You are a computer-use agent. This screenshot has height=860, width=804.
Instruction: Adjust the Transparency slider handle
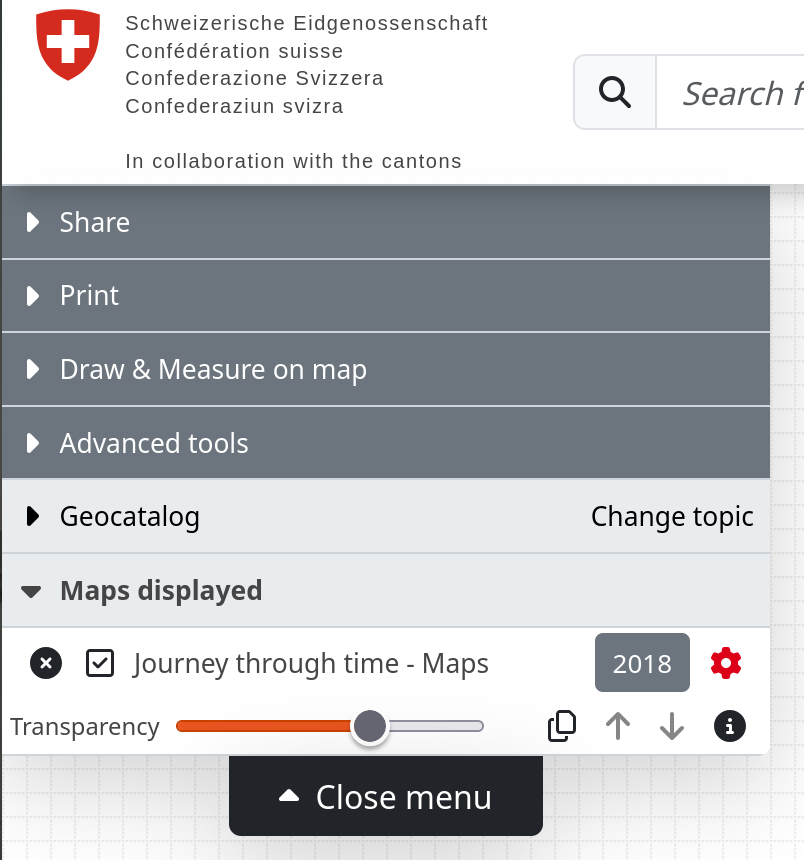370,727
